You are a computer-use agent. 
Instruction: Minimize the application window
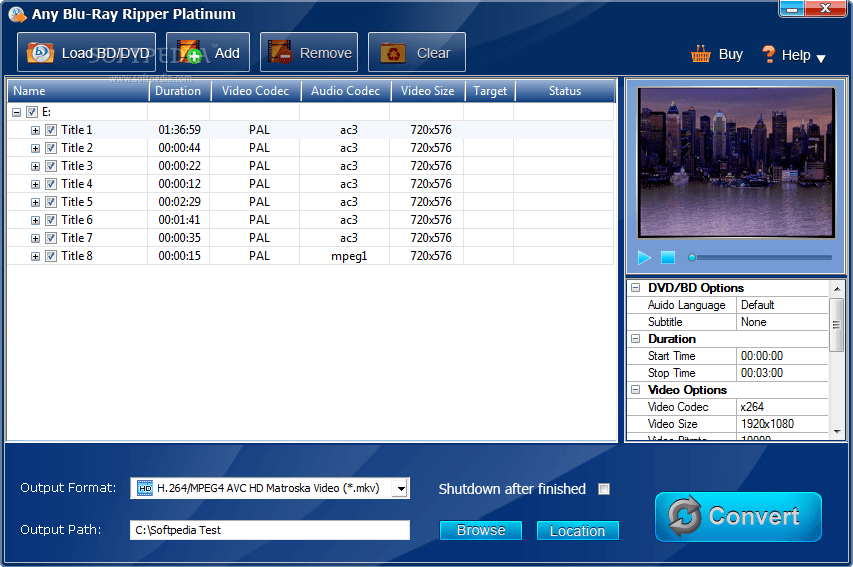(792, 9)
